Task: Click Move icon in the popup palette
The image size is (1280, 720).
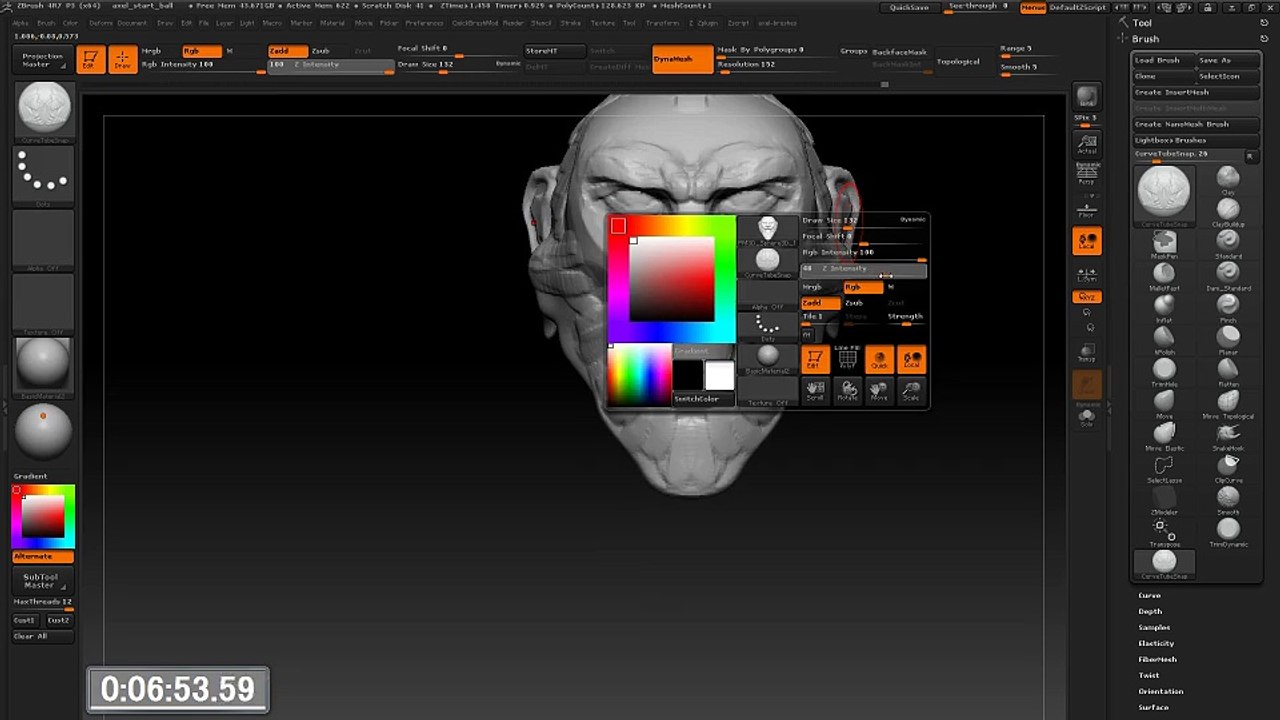Action: (879, 390)
